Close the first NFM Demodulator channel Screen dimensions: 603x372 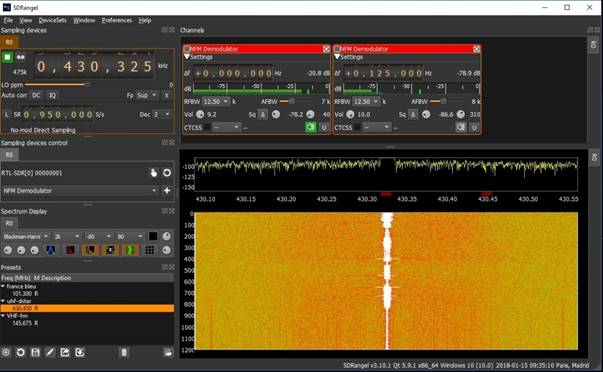pyautogui.click(x=326, y=49)
